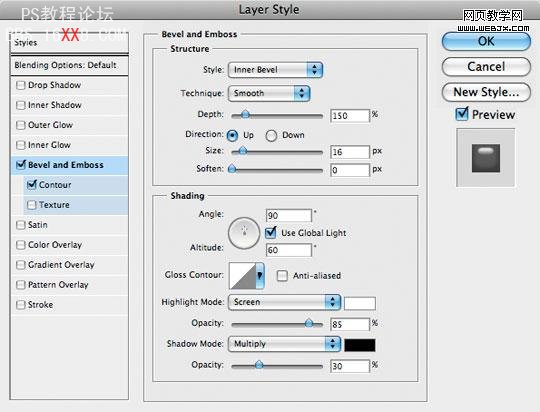
Task: Open the Shadow Mode dropdown showing Multiply
Action: tap(284, 344)
